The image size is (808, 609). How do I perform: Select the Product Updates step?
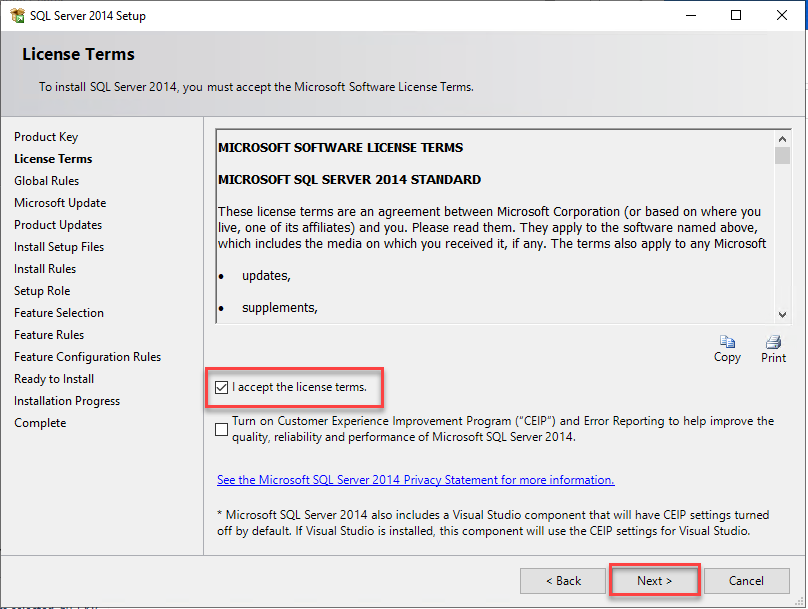[x=58, y=225]
